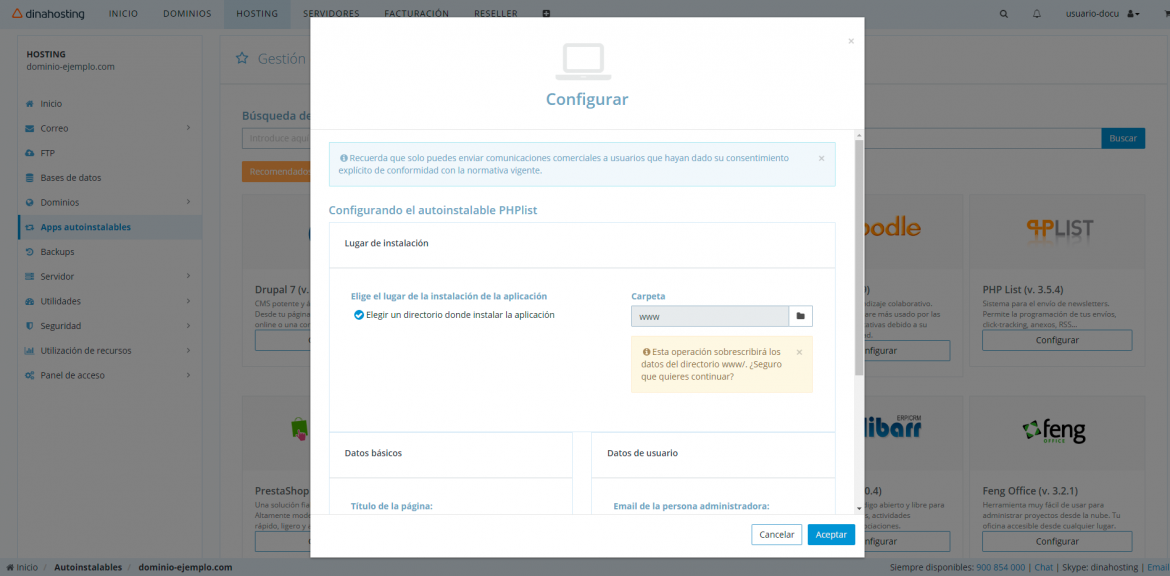Click the dinahosting logo
The height and width of the screenshot is (576, 1170).
click(x=49, y=13)
